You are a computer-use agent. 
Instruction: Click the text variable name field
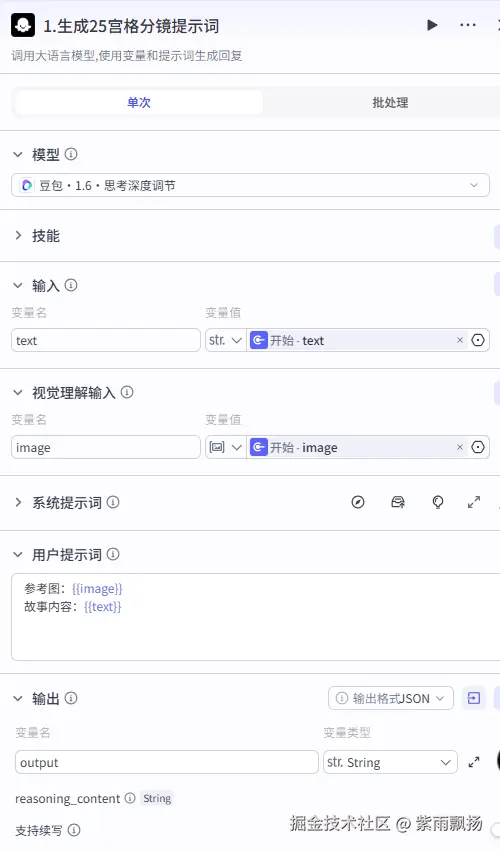click(x=106, y=340)
